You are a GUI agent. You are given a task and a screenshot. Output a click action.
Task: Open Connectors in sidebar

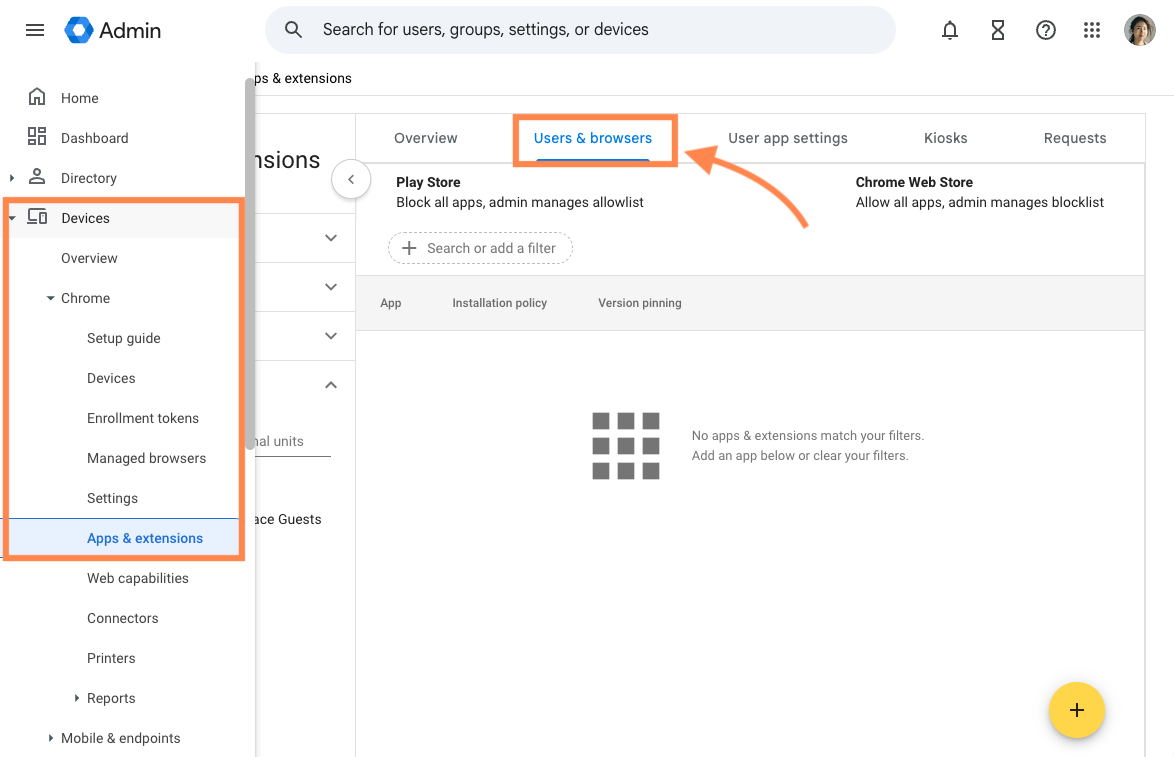(x=123, y=618)
